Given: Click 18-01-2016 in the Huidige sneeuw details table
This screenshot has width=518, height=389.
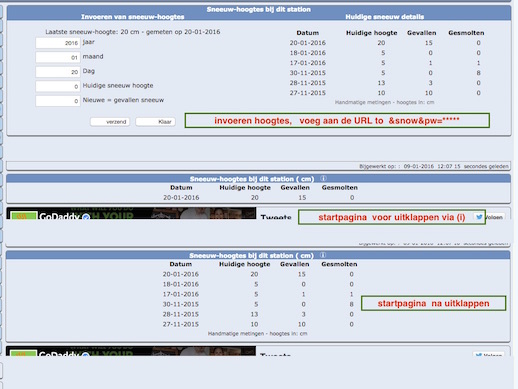Looking at the screenshot, I should [x=307, y=53].
